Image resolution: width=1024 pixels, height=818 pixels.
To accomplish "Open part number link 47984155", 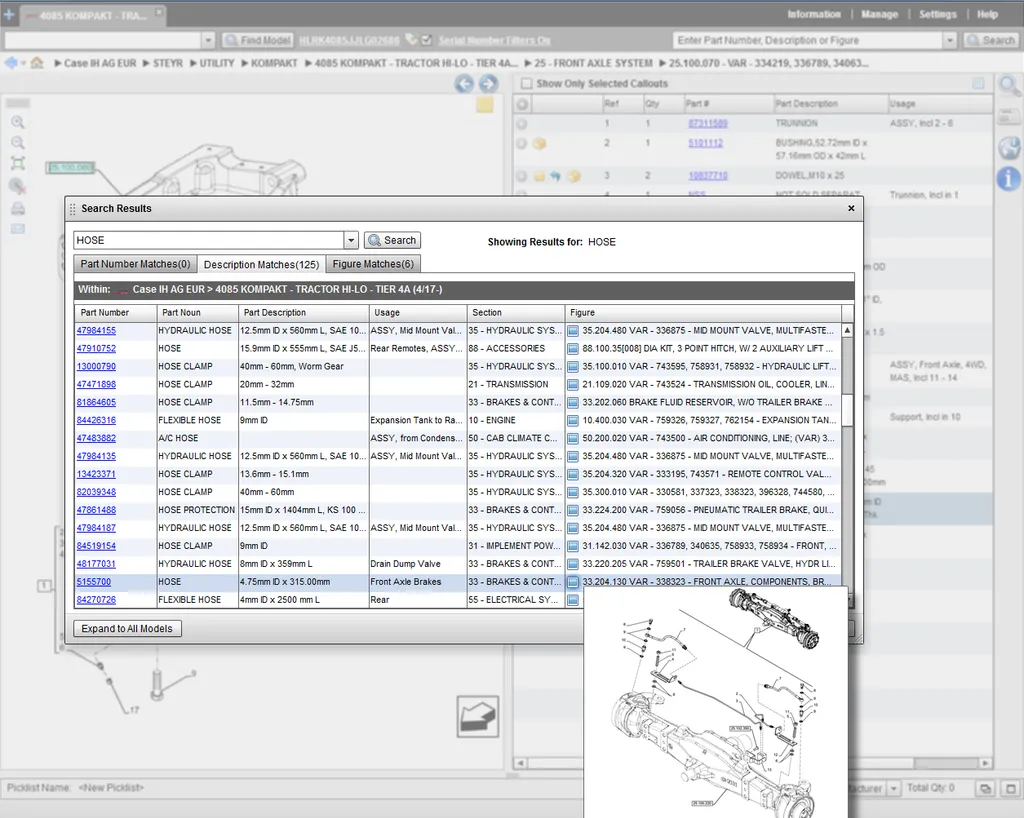I will 96,331.
